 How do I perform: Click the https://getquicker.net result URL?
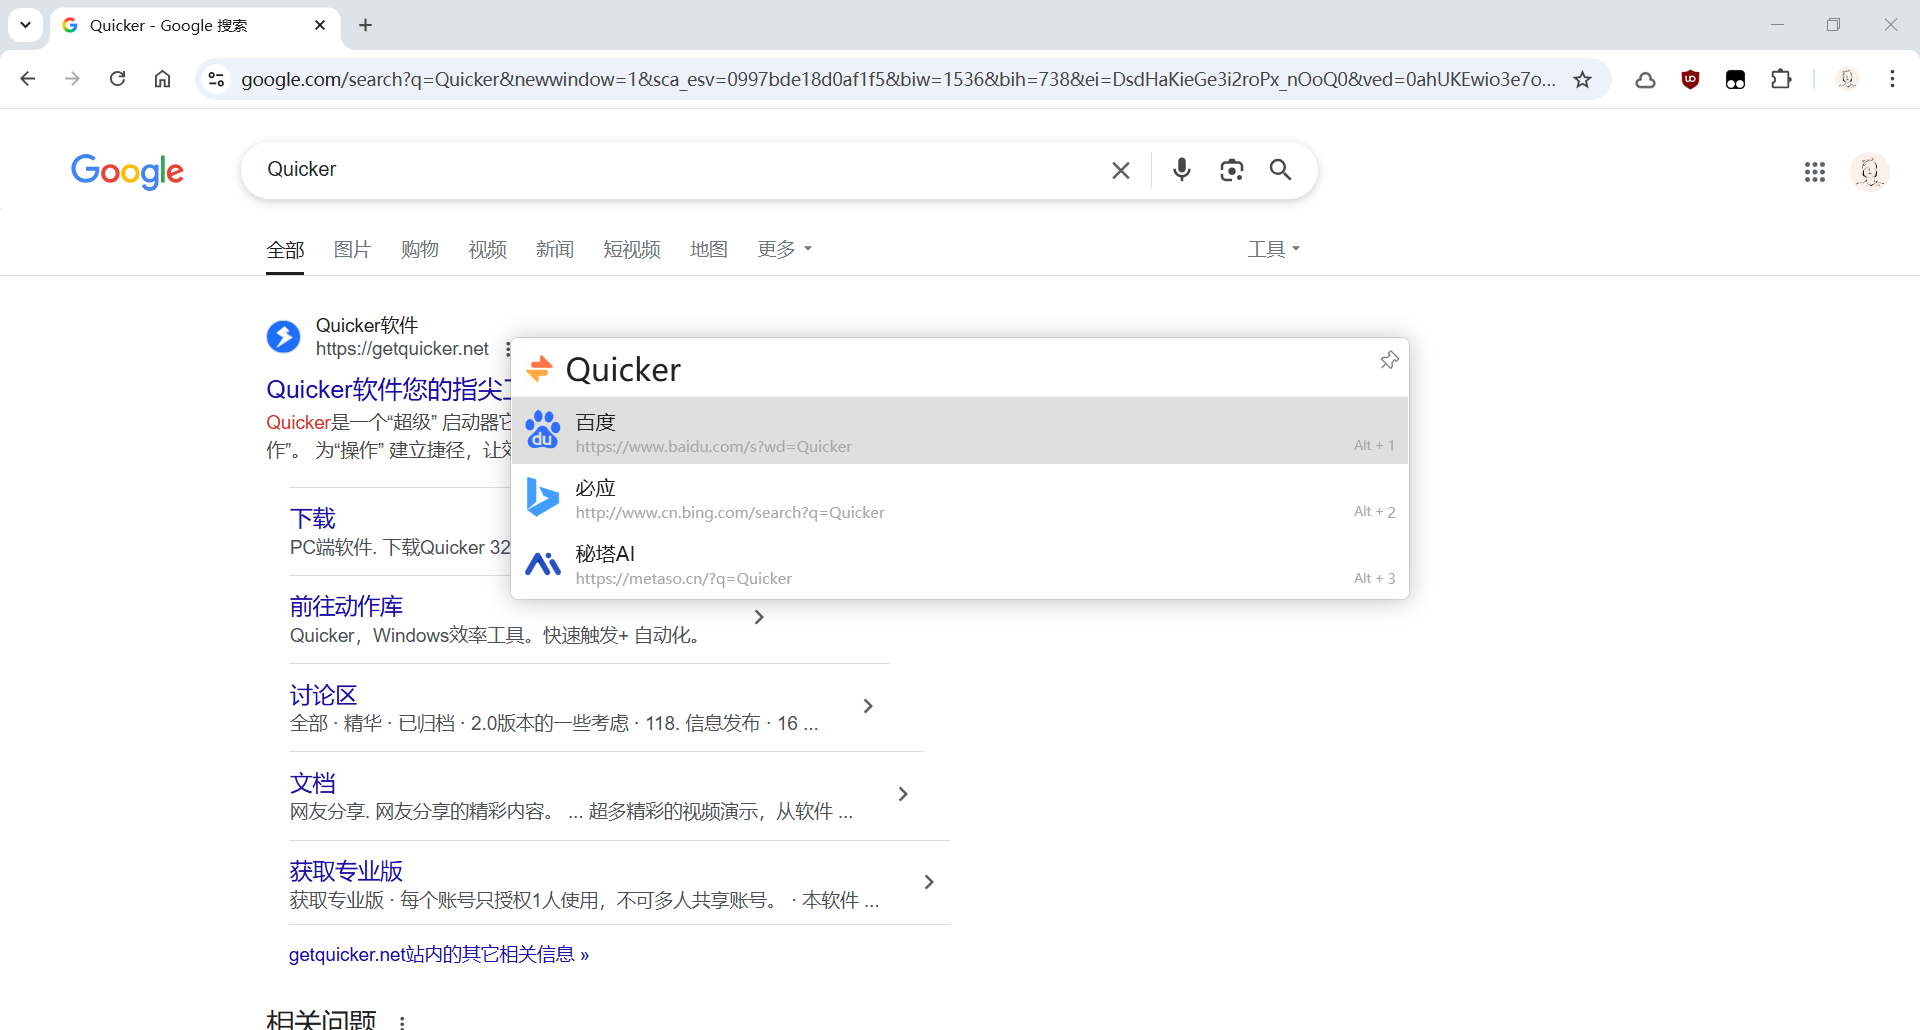coord(402,349)
